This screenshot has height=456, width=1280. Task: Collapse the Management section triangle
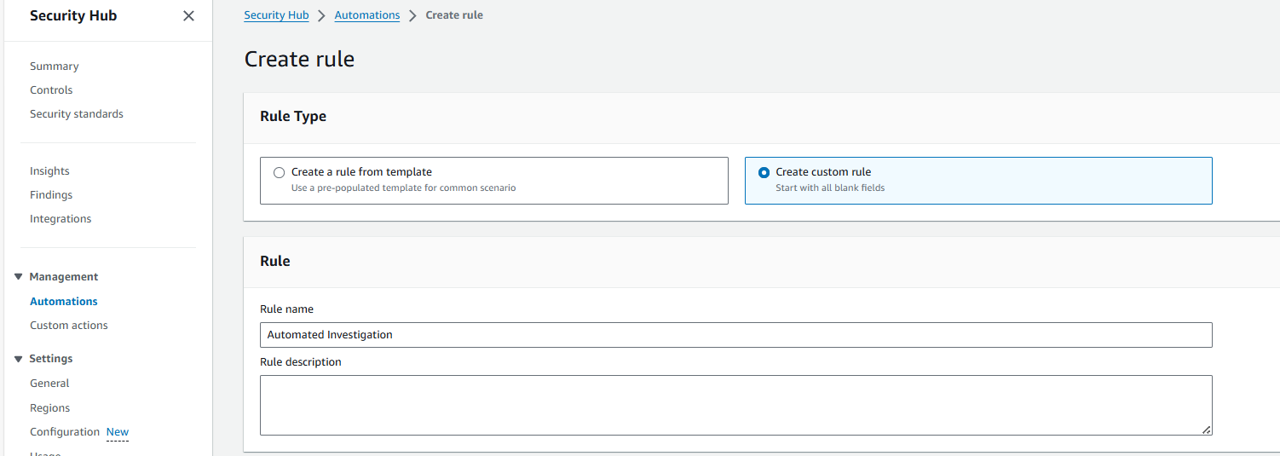pyautogui.click(x=18, y=277)
